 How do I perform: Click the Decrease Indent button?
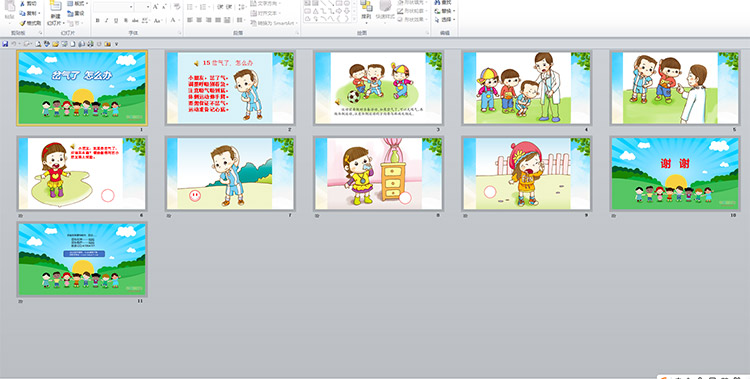[220, 7]
